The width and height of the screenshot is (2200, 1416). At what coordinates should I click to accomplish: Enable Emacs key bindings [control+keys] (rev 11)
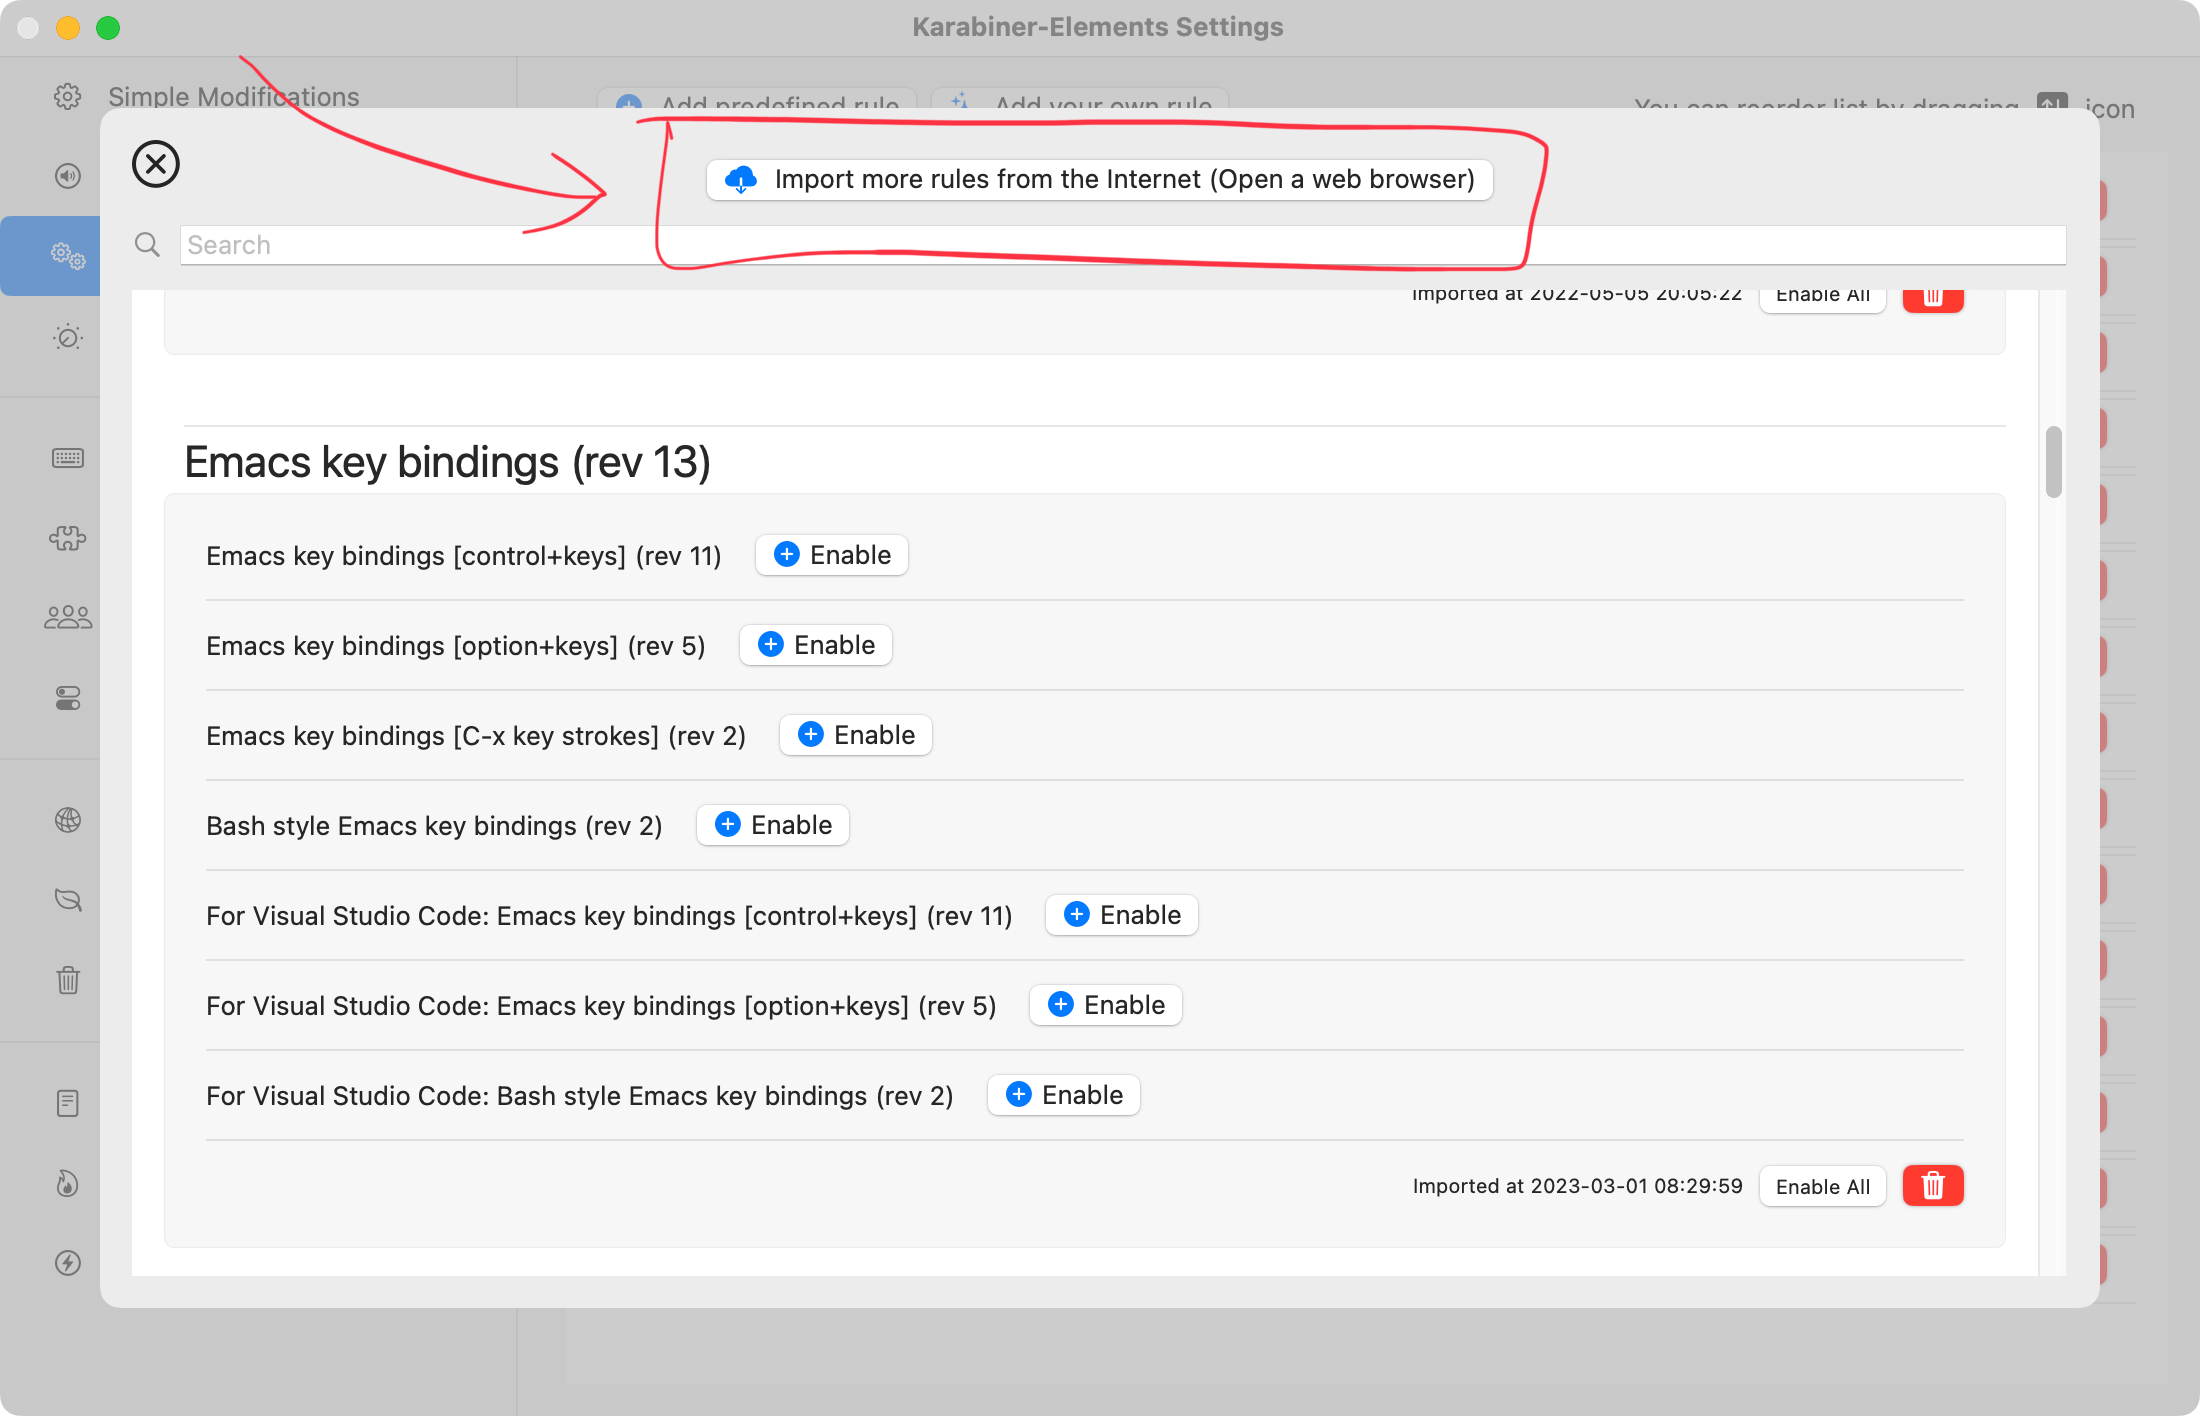coord(832,555)
